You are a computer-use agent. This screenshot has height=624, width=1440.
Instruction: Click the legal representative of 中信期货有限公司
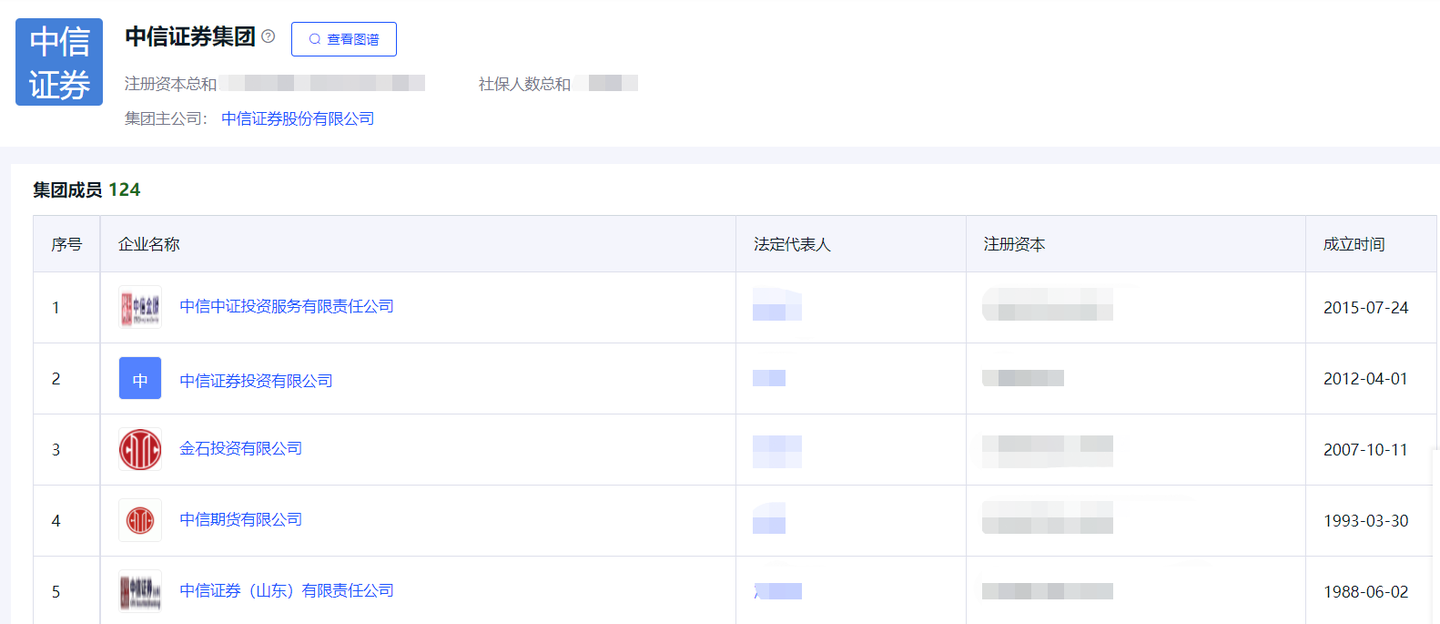pos(769,519)
